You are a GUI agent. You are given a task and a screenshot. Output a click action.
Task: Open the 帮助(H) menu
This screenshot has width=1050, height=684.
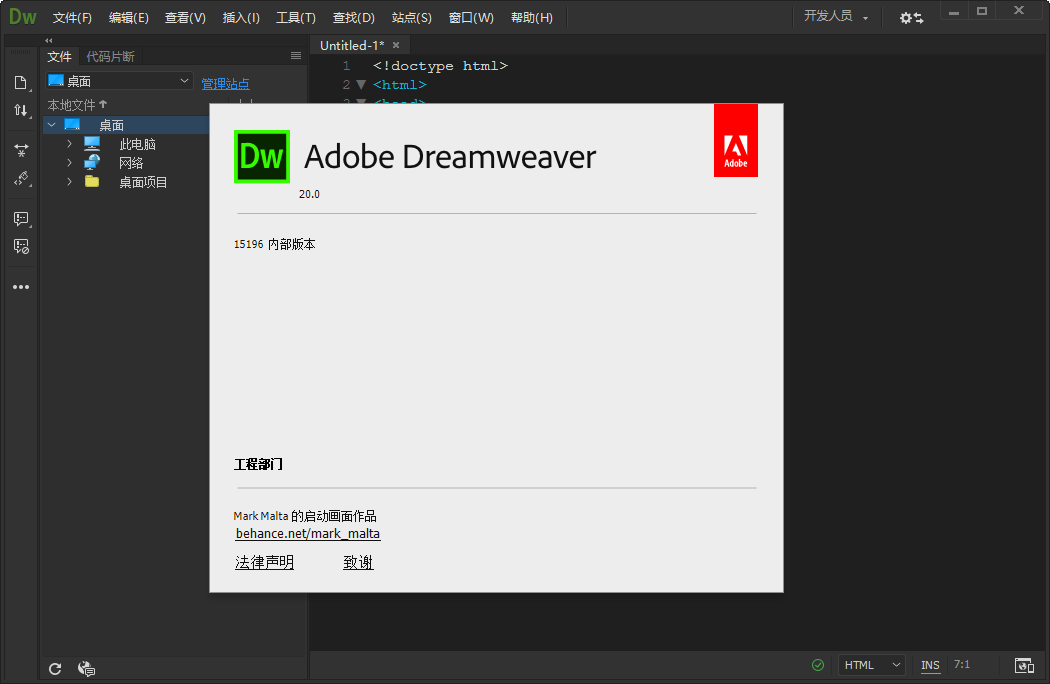[x=532, y=17]
